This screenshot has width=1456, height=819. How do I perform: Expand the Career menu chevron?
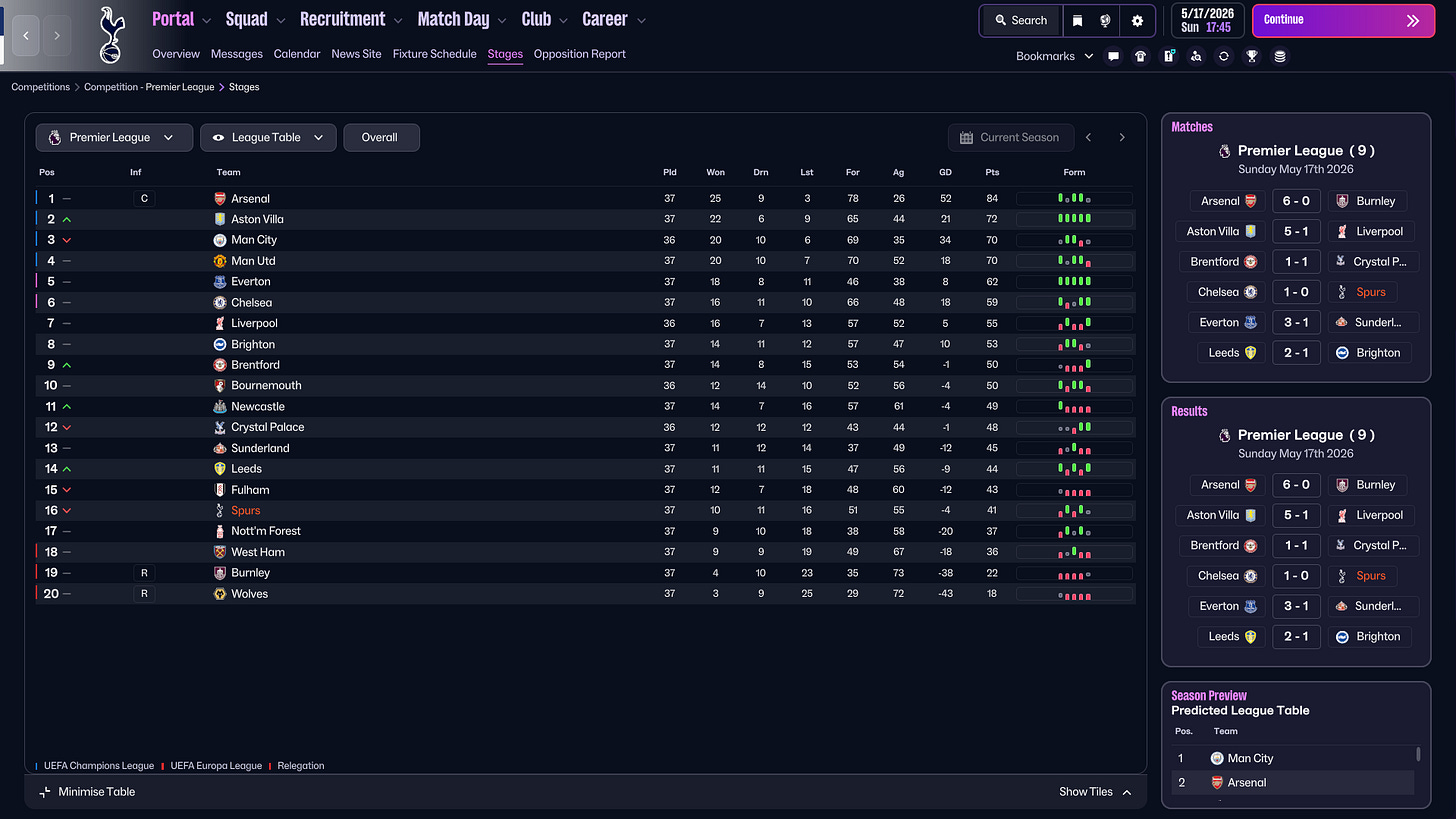click(x=641, y=20)
